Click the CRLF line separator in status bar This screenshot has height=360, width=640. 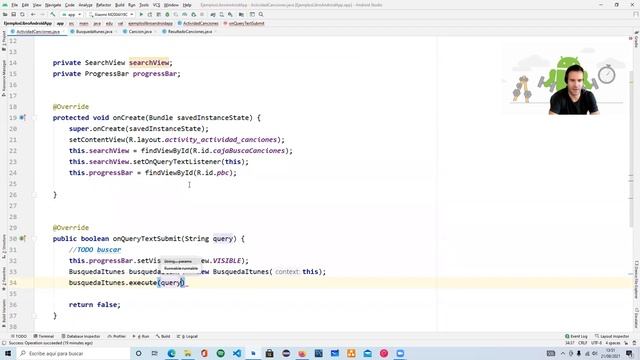582,343
